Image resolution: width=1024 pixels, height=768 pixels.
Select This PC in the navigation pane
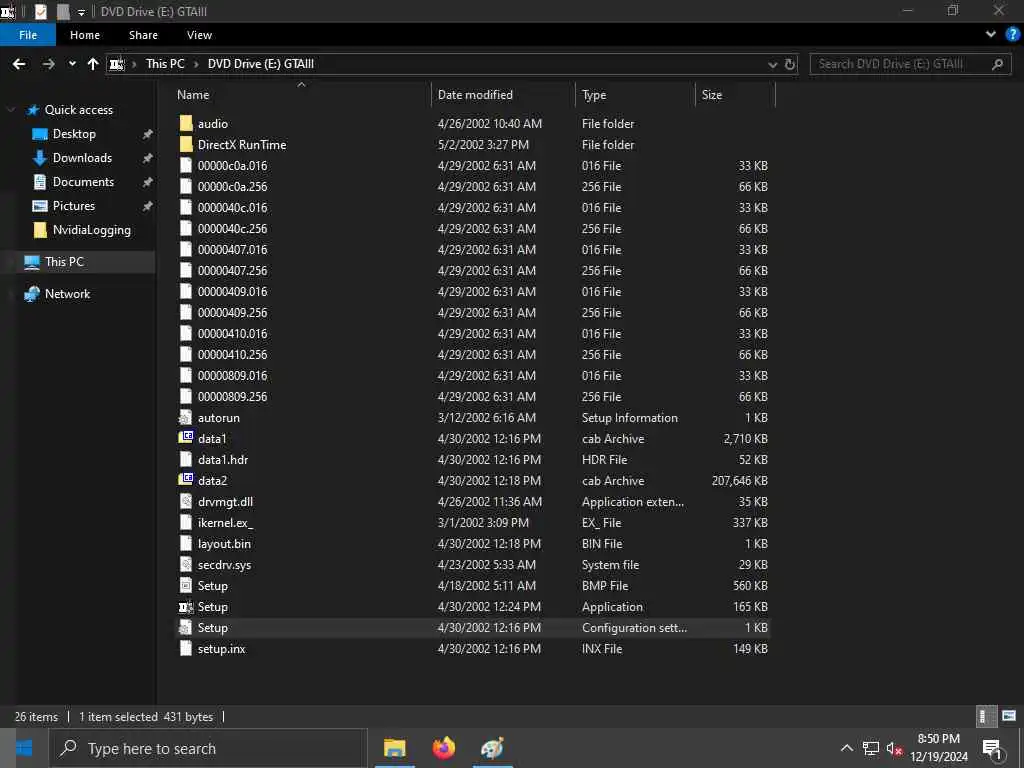click(x=65, y=262)
